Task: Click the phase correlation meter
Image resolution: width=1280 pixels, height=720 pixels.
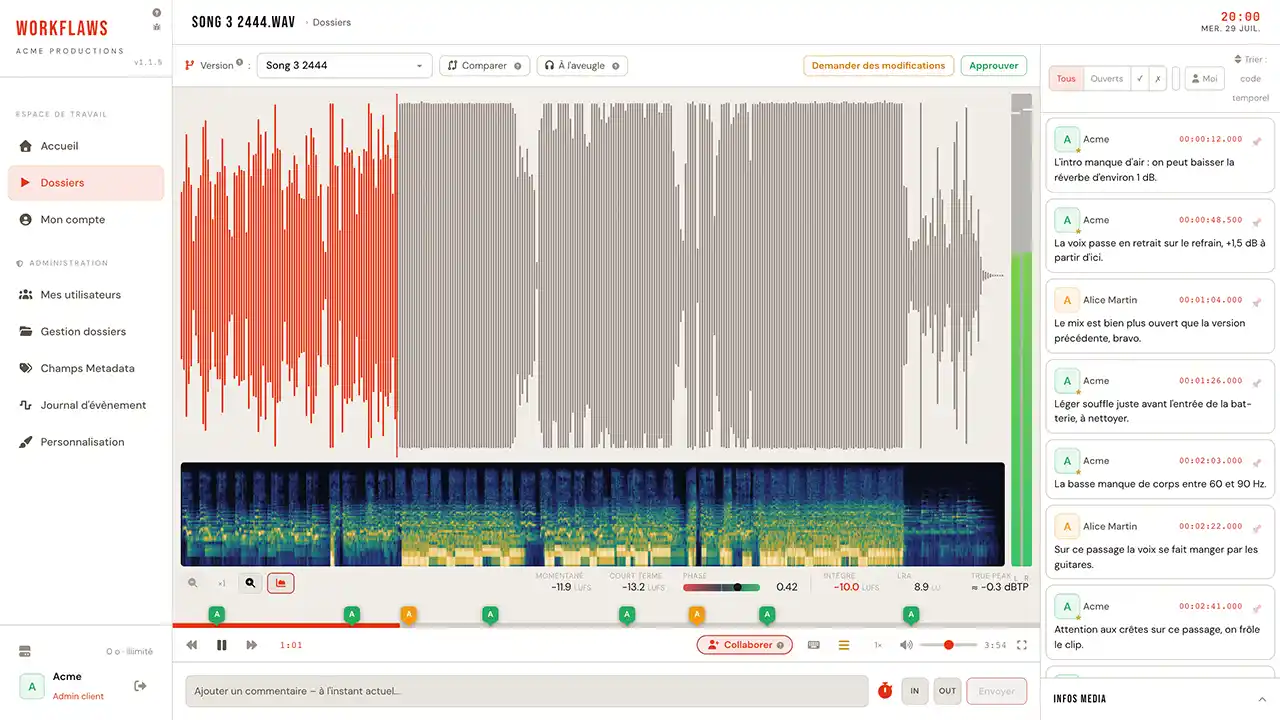Action: point(721,587)
